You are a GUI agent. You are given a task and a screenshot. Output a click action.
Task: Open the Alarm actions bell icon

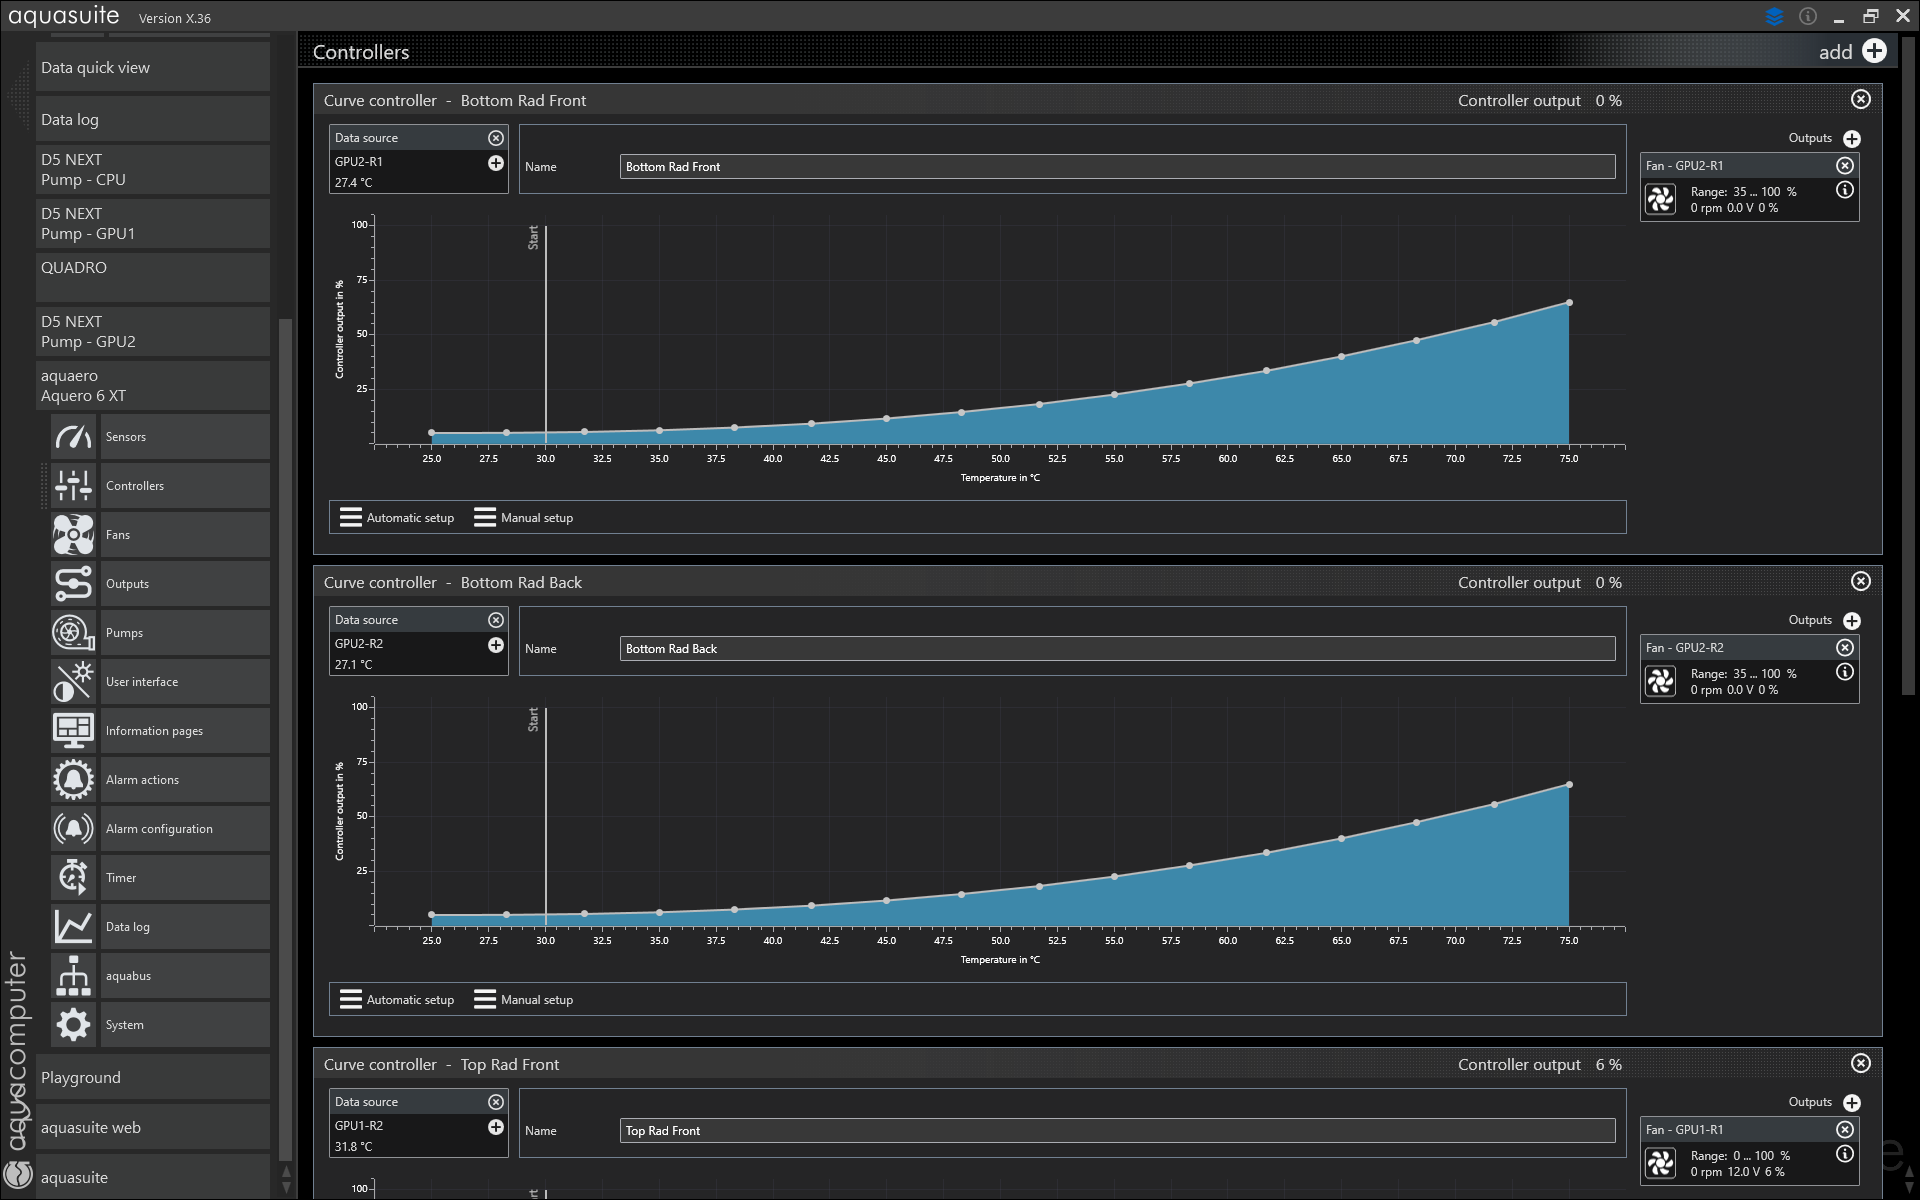[73, 780]
